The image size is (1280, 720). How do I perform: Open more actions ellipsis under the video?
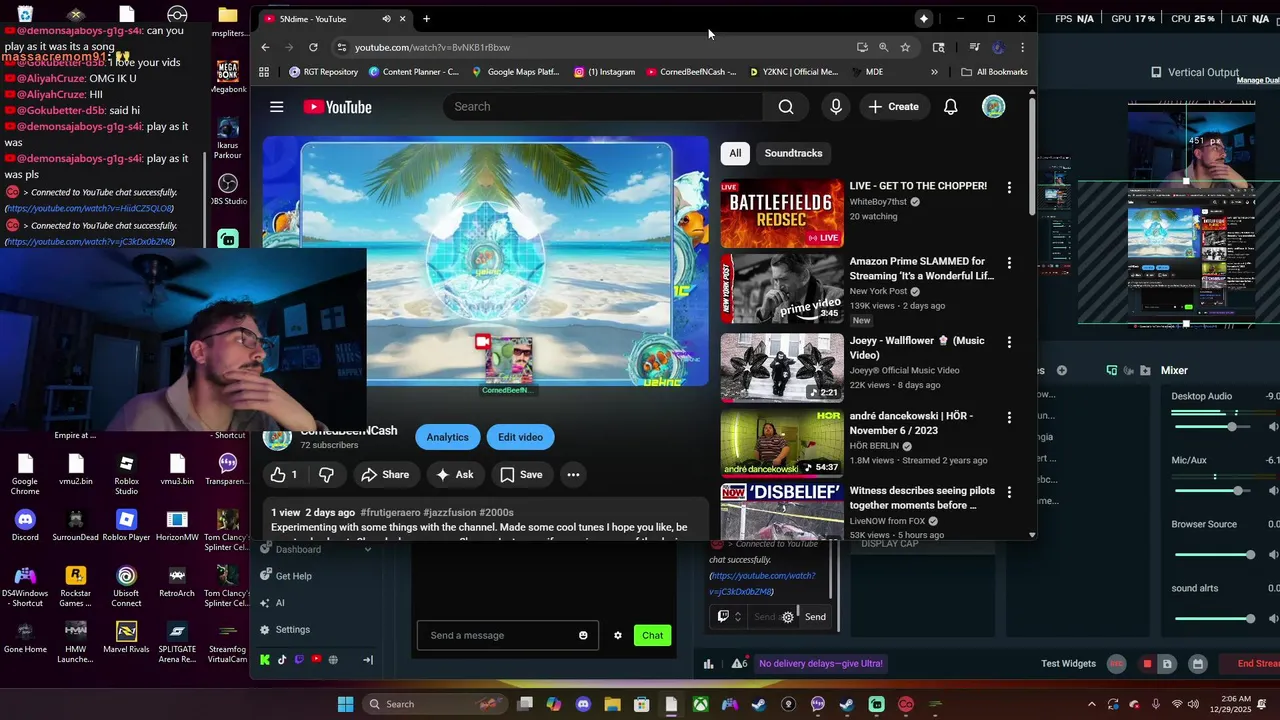tap(573, 475)
